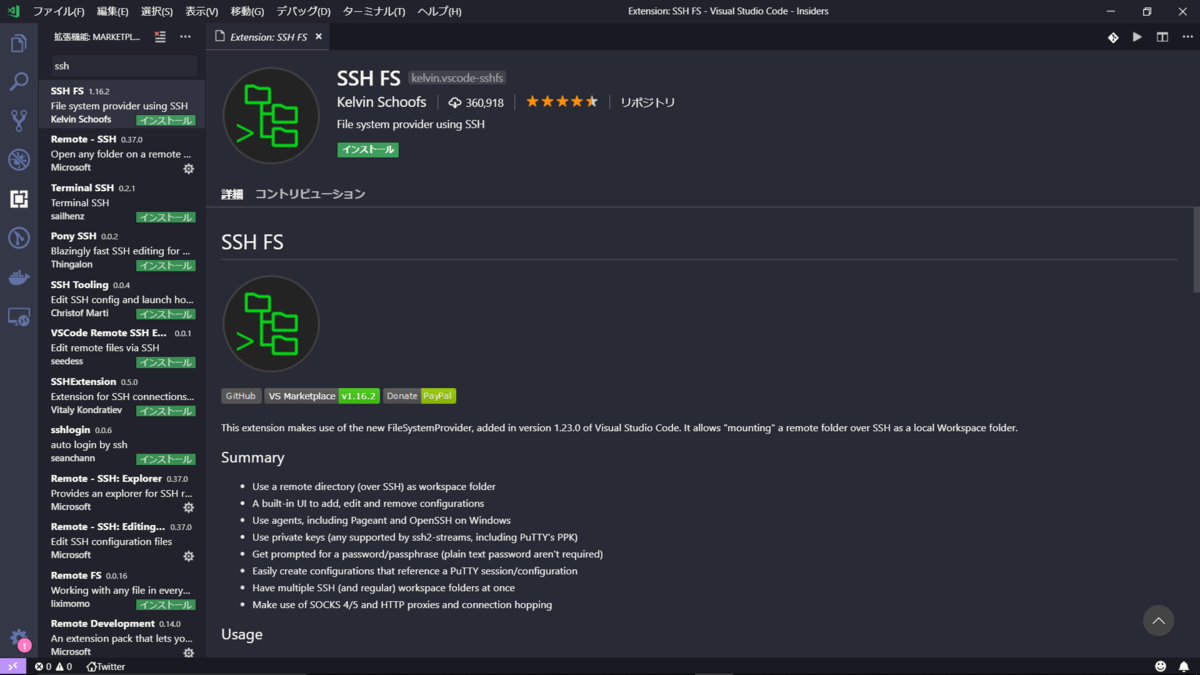Open the Explorer view in activity bar
Screen dimensions: 1200x675
click(x=18, y=44)
